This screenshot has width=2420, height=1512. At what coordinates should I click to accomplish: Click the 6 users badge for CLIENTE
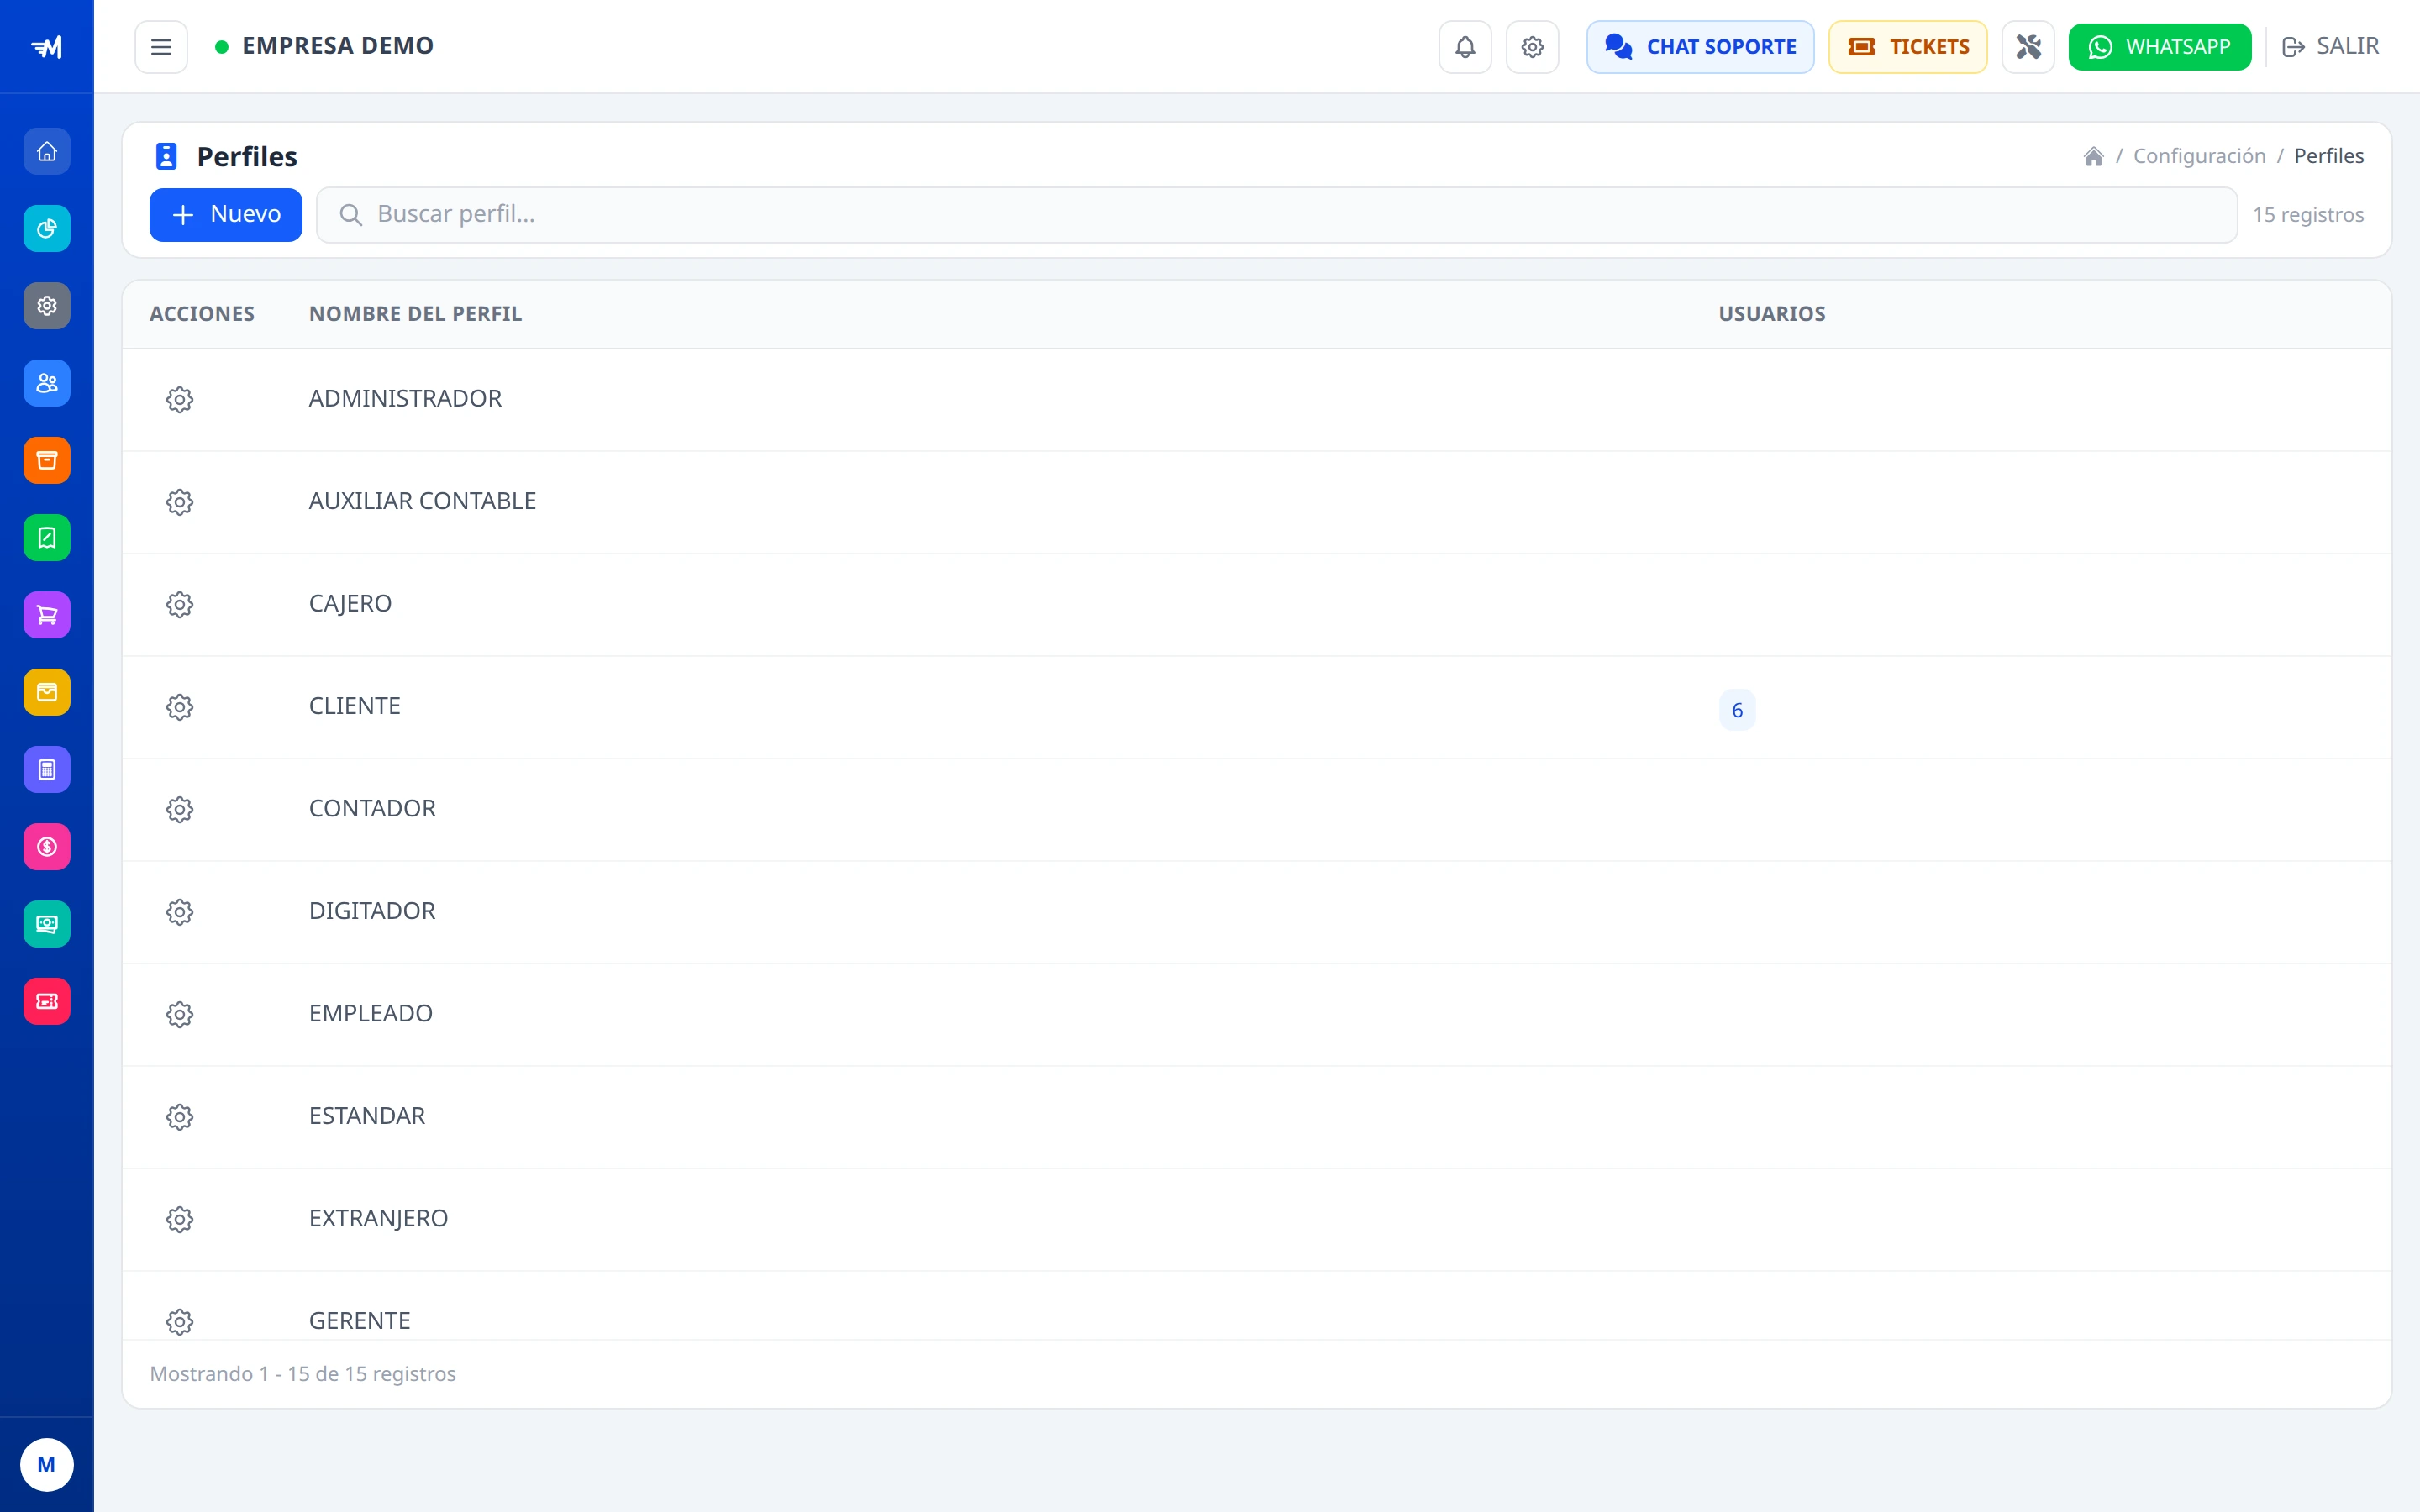click(x=1737, y=710)
